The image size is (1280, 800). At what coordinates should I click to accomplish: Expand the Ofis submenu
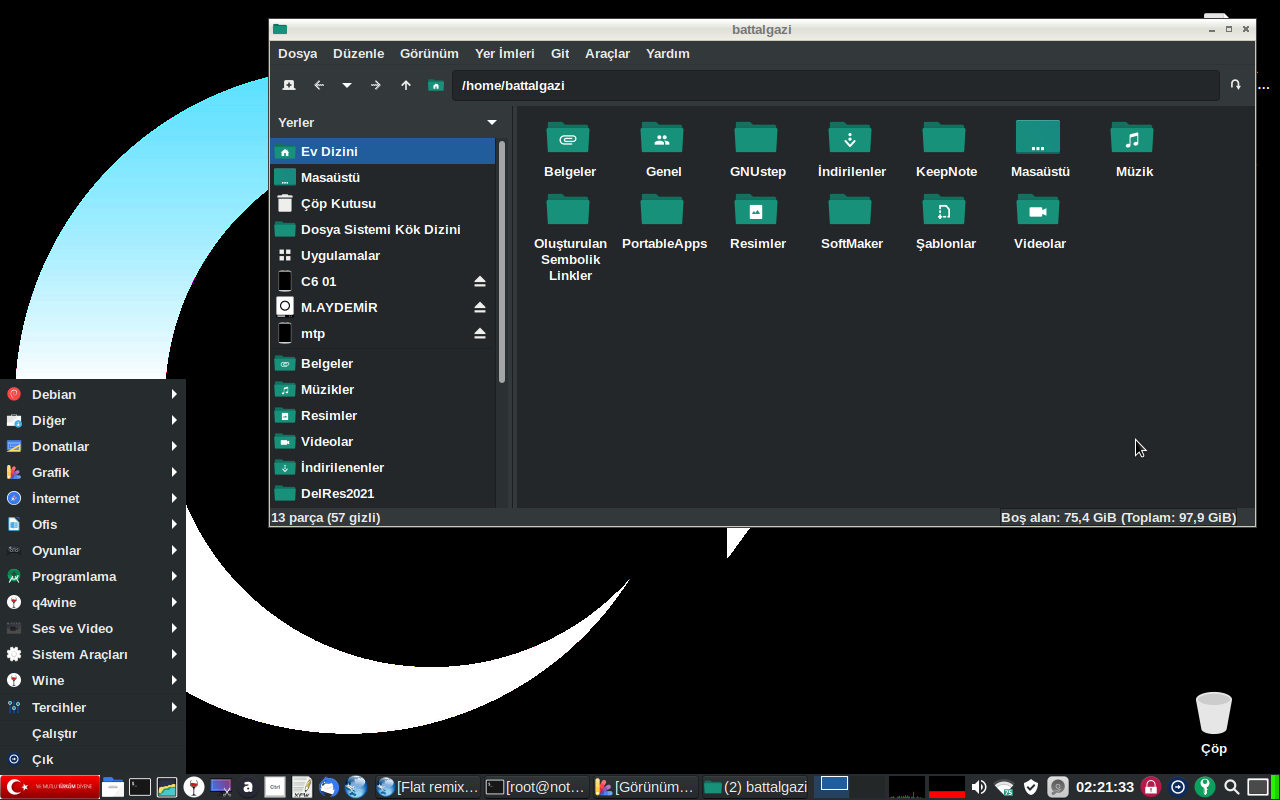(93, 524)
